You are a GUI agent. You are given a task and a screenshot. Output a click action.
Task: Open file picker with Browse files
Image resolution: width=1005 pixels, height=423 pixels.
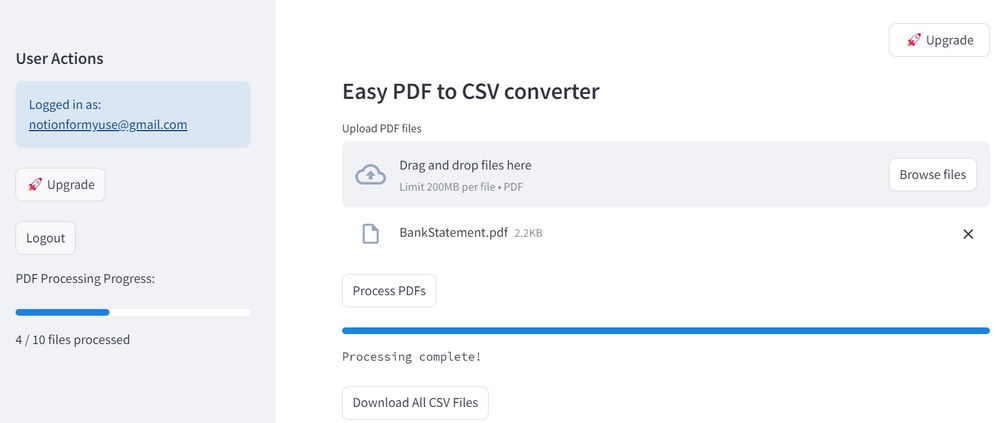click(932, 174)
